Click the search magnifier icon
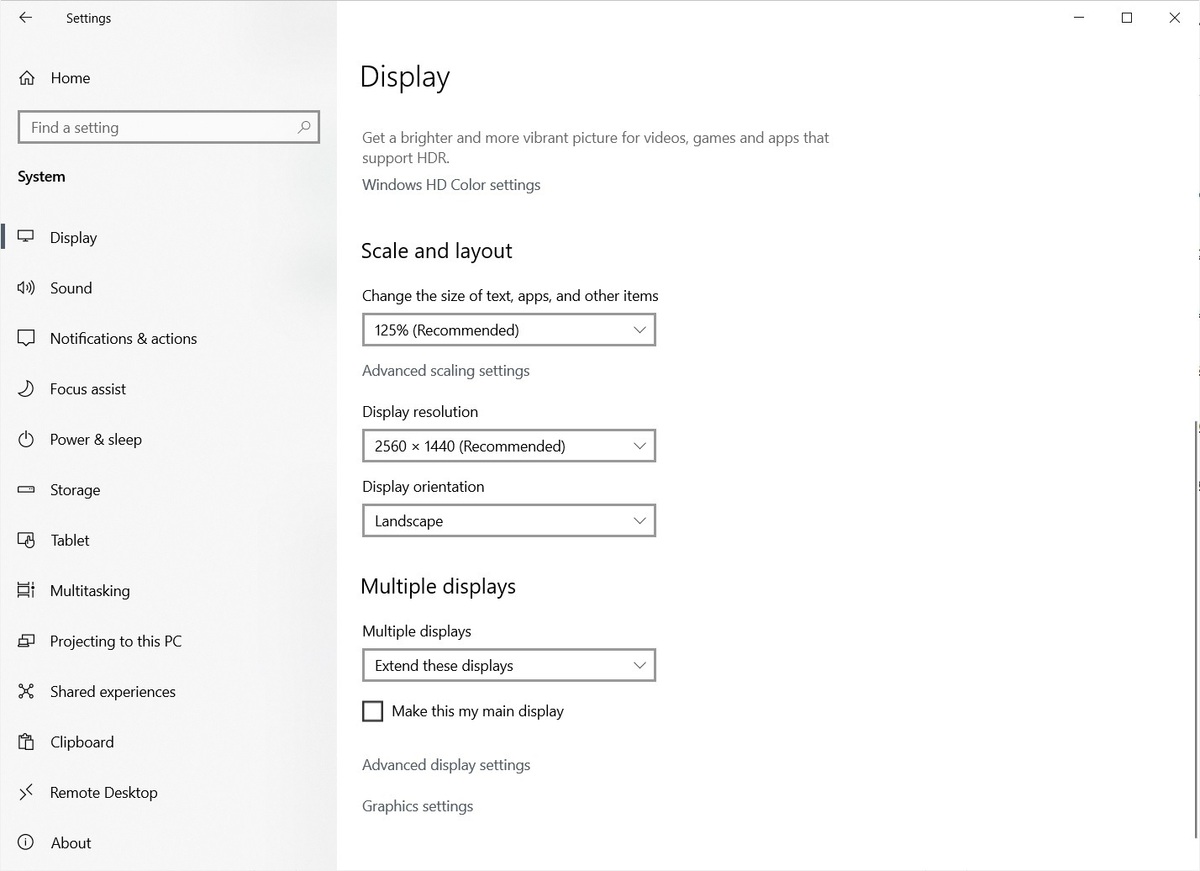1200x871 pixels. pos(304,127)
